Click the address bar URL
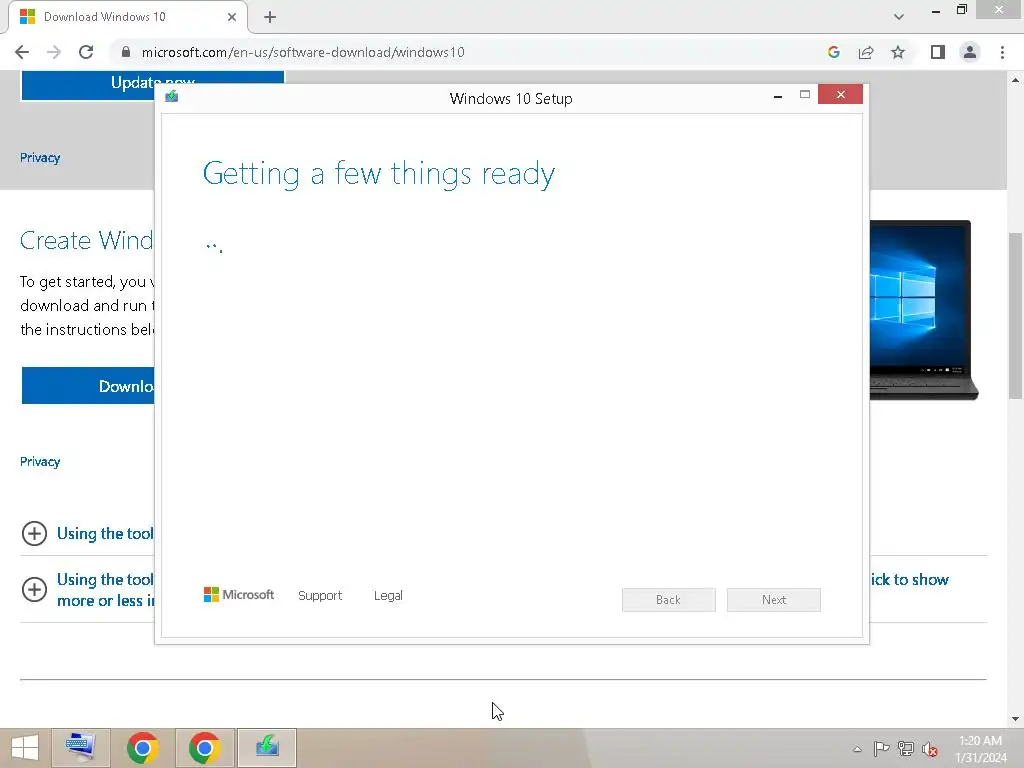 point(303,52)
